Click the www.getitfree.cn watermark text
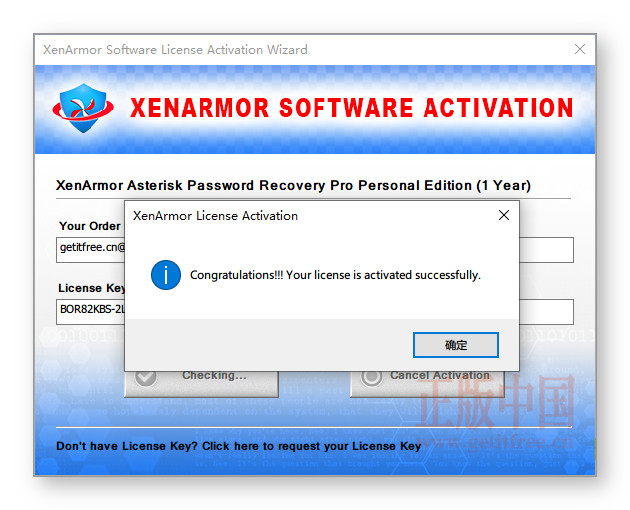Viewport: 630px width, 510px height. pos(496,442)
